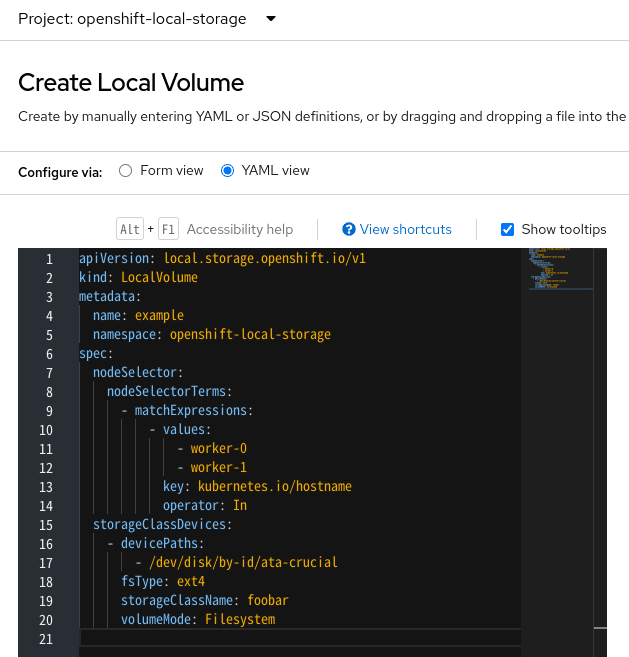Click the nodeSelectorTerms key on line 8

tap(166, 391)
